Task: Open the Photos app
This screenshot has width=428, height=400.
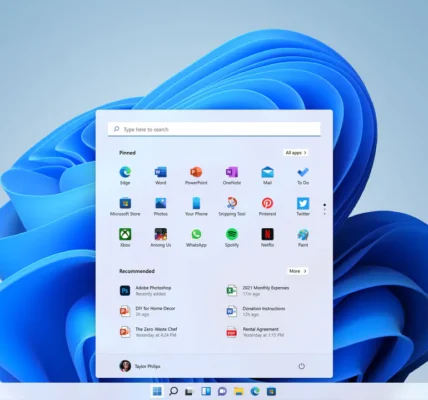Action: [x=160, y=207]
